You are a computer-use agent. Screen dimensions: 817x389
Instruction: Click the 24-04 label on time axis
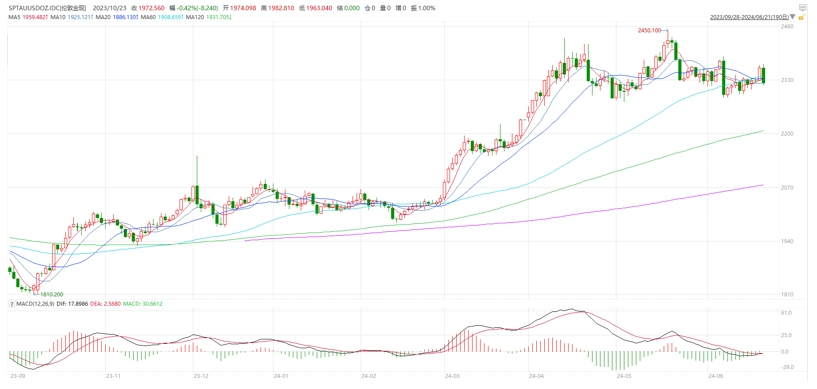coord(536,375)
